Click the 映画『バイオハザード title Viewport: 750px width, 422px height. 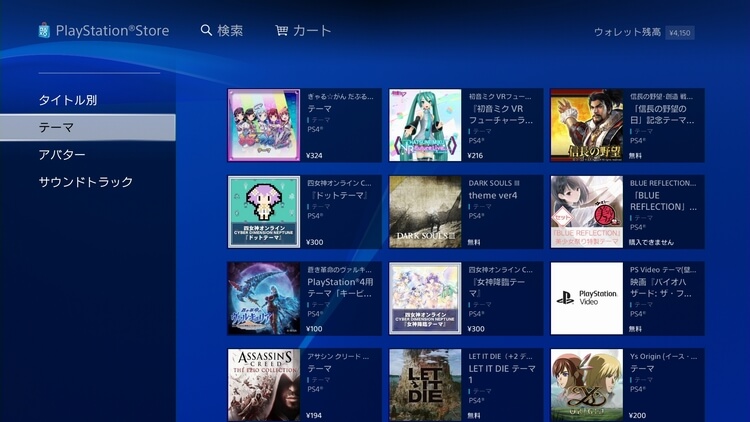pos(661,288)
